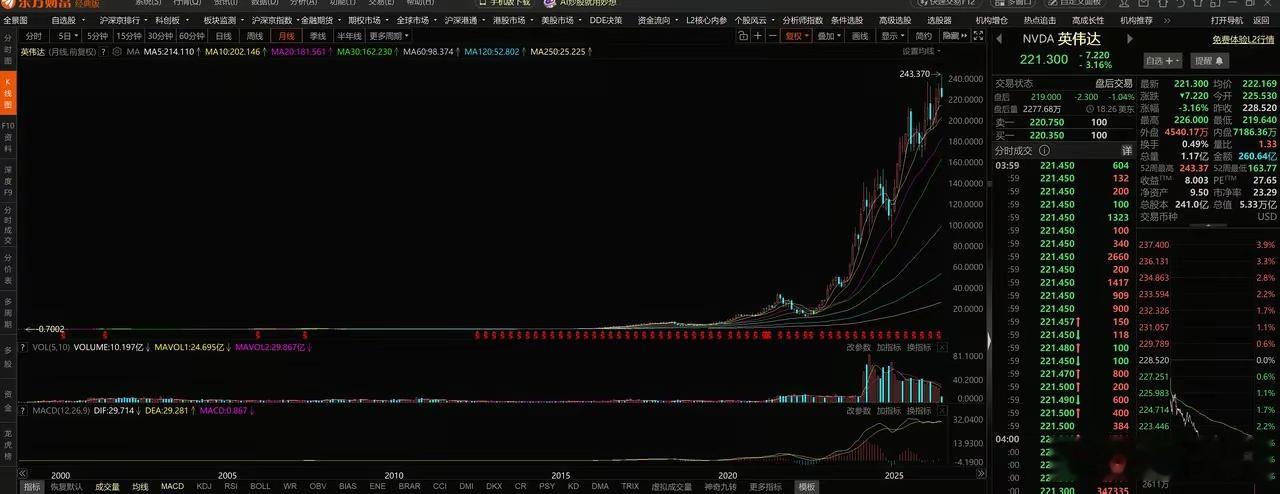The height and width of the screenshot is (494, 1280).
Task: Click 提醒 alert button
Action: [x=1209, y=61]
